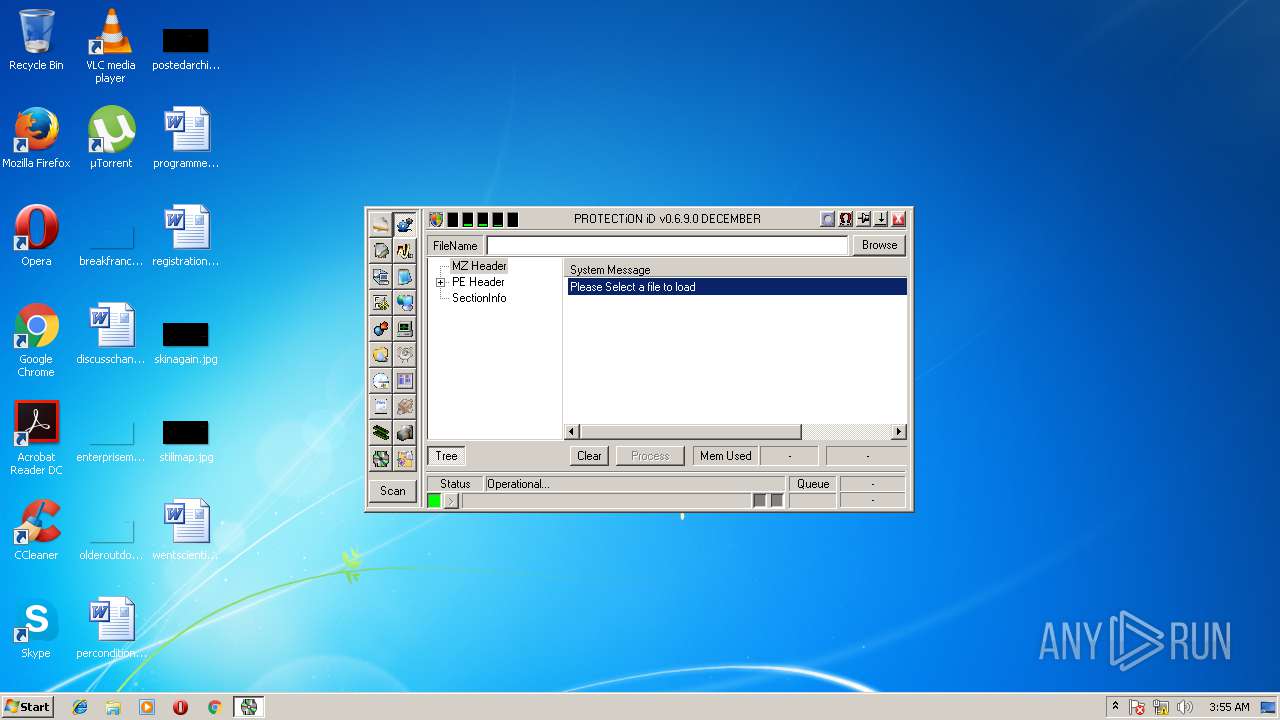The image size is (1280, 720).
Task: Select SectionInfo in the tree
Action: pyautogui.click(x=479, y=298)
